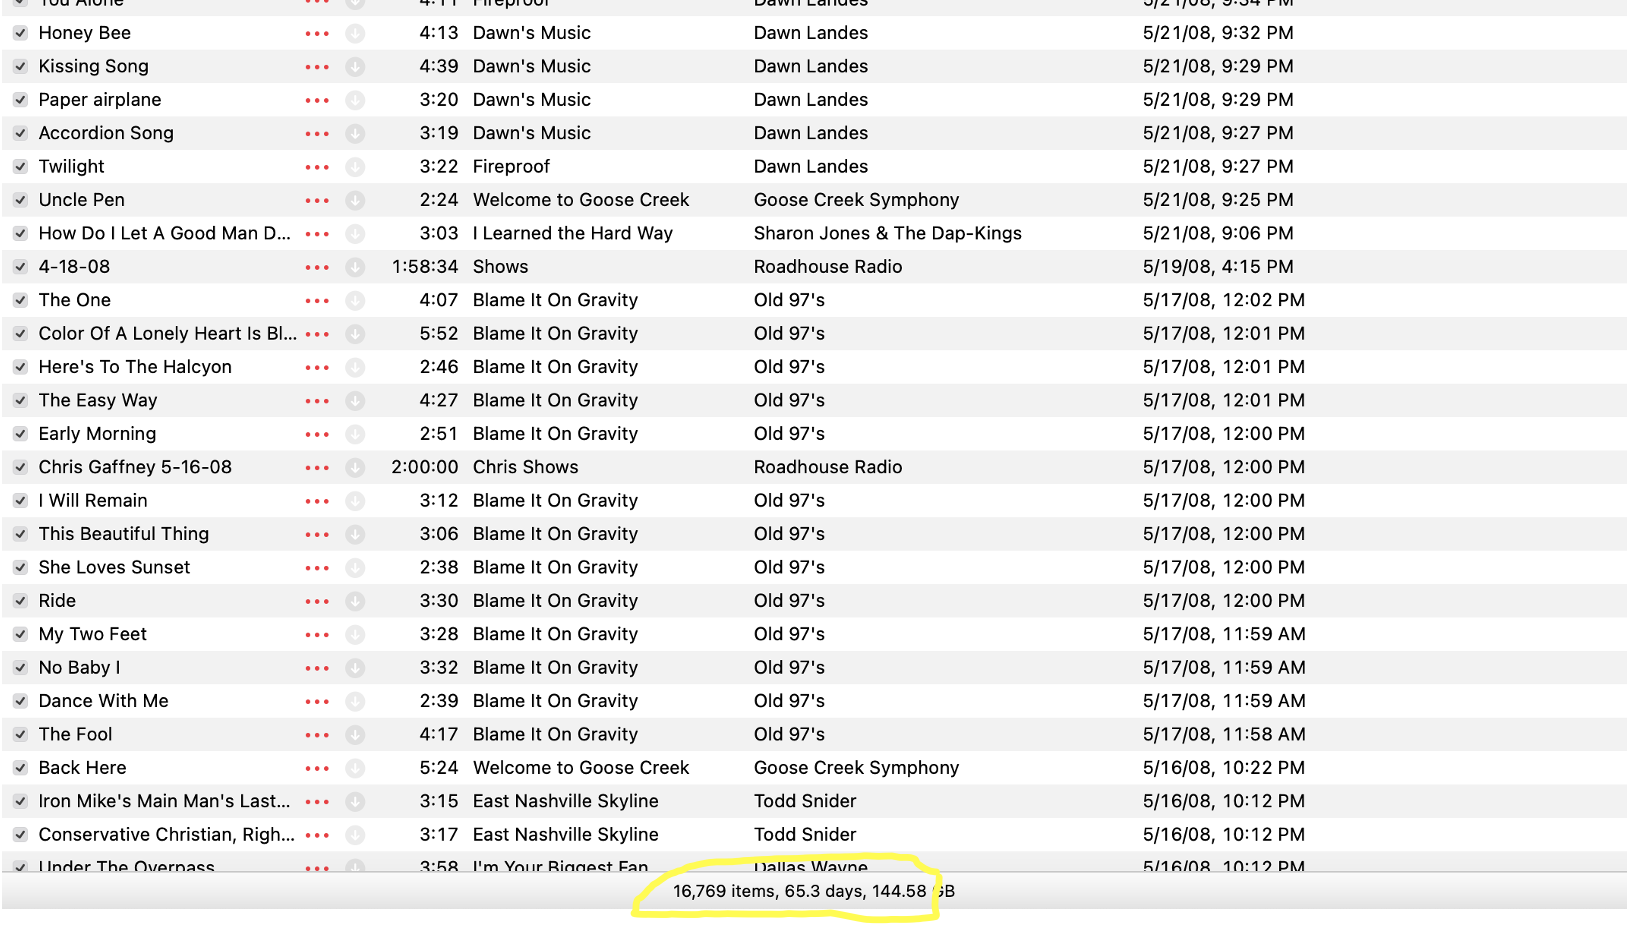Click the artist Sharon Jones & The Dap-Kings
This screenshot has height=938, width=1648.
[x=888, y=233]
